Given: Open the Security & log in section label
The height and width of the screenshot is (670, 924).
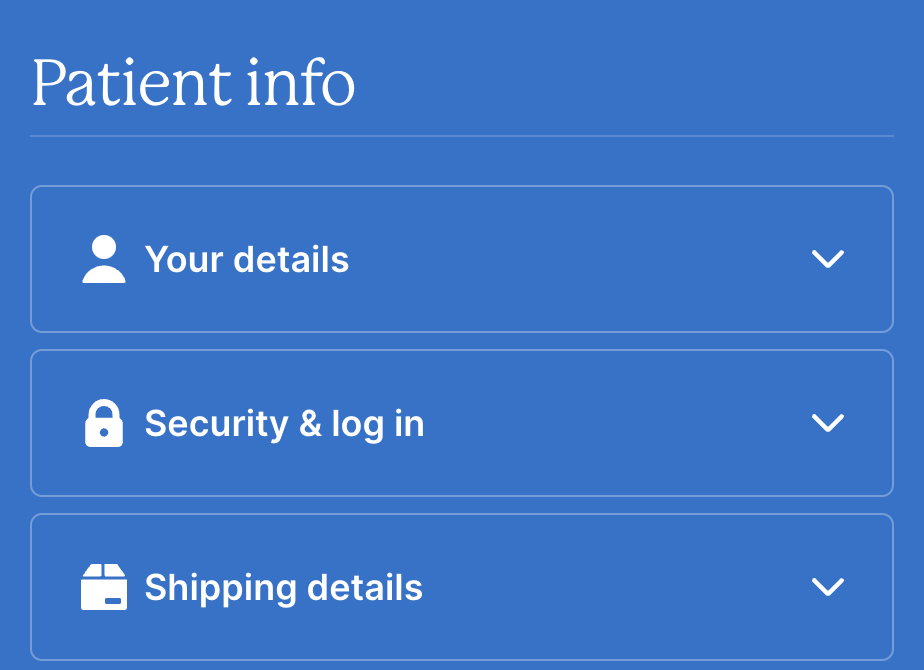Looking at the screenshot, I should tap(284, 424).
